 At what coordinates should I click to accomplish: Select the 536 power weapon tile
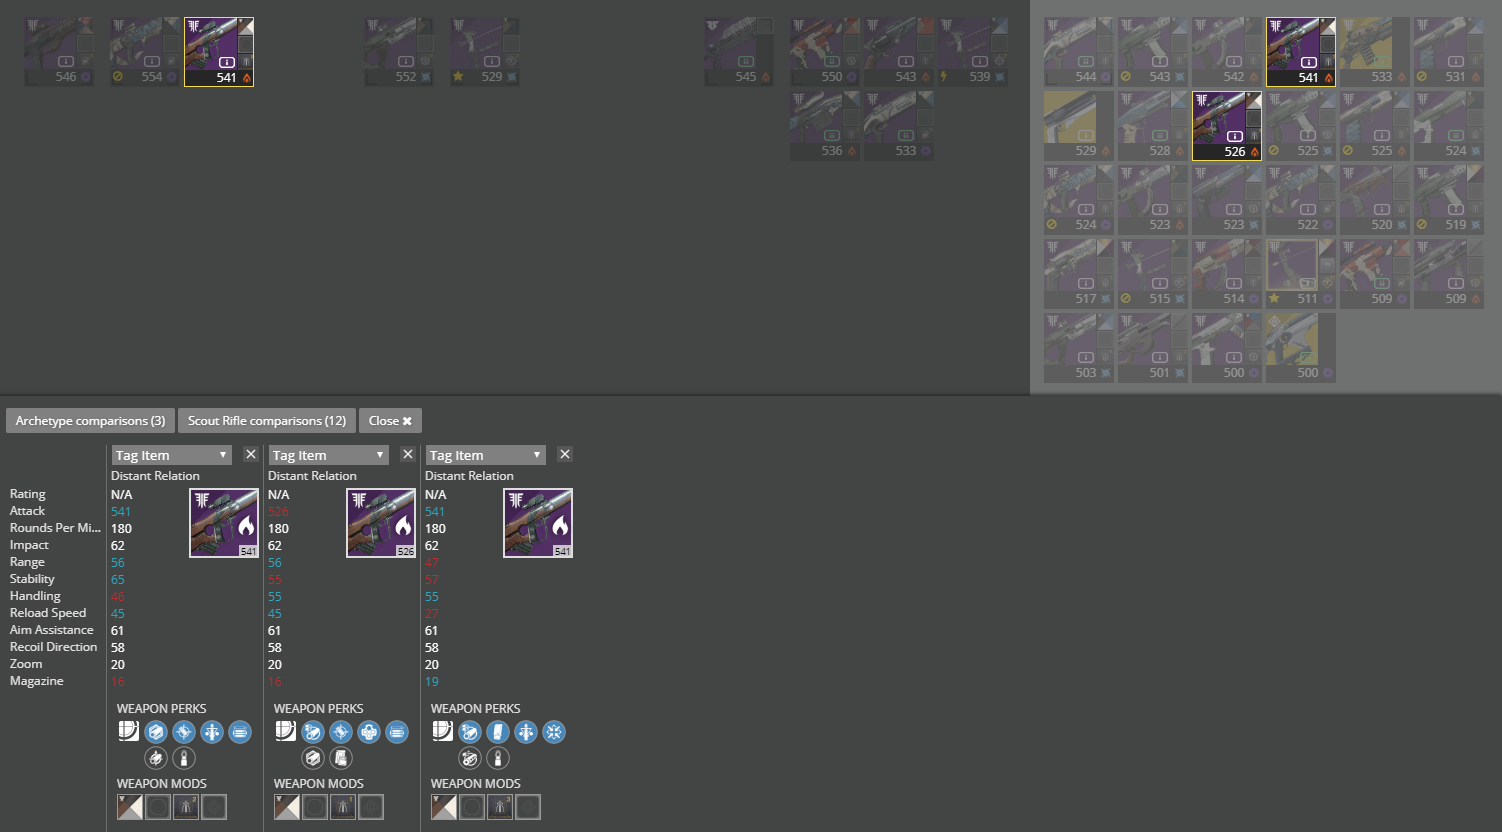825,126
